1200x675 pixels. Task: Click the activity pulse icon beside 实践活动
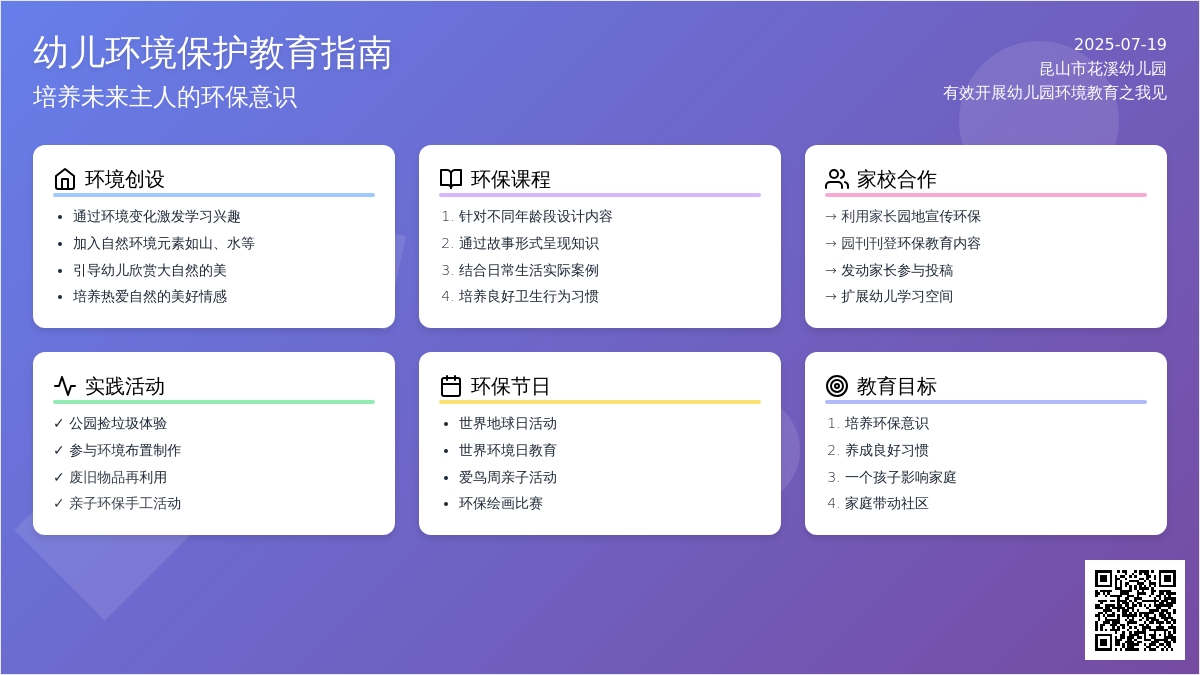tap(65, 386)
